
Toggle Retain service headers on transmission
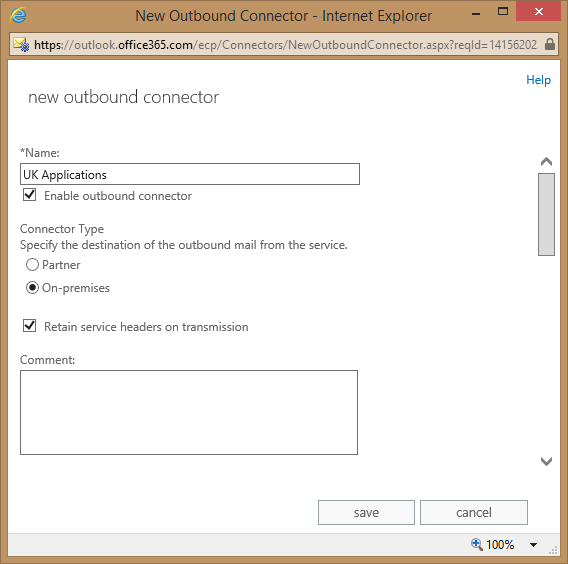(x=30, y=326)
